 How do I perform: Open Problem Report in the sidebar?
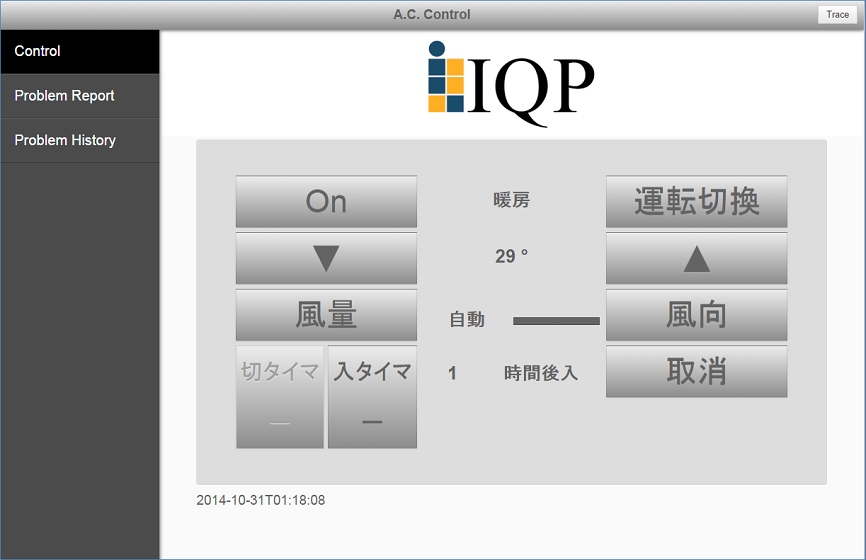coord(80,96)
